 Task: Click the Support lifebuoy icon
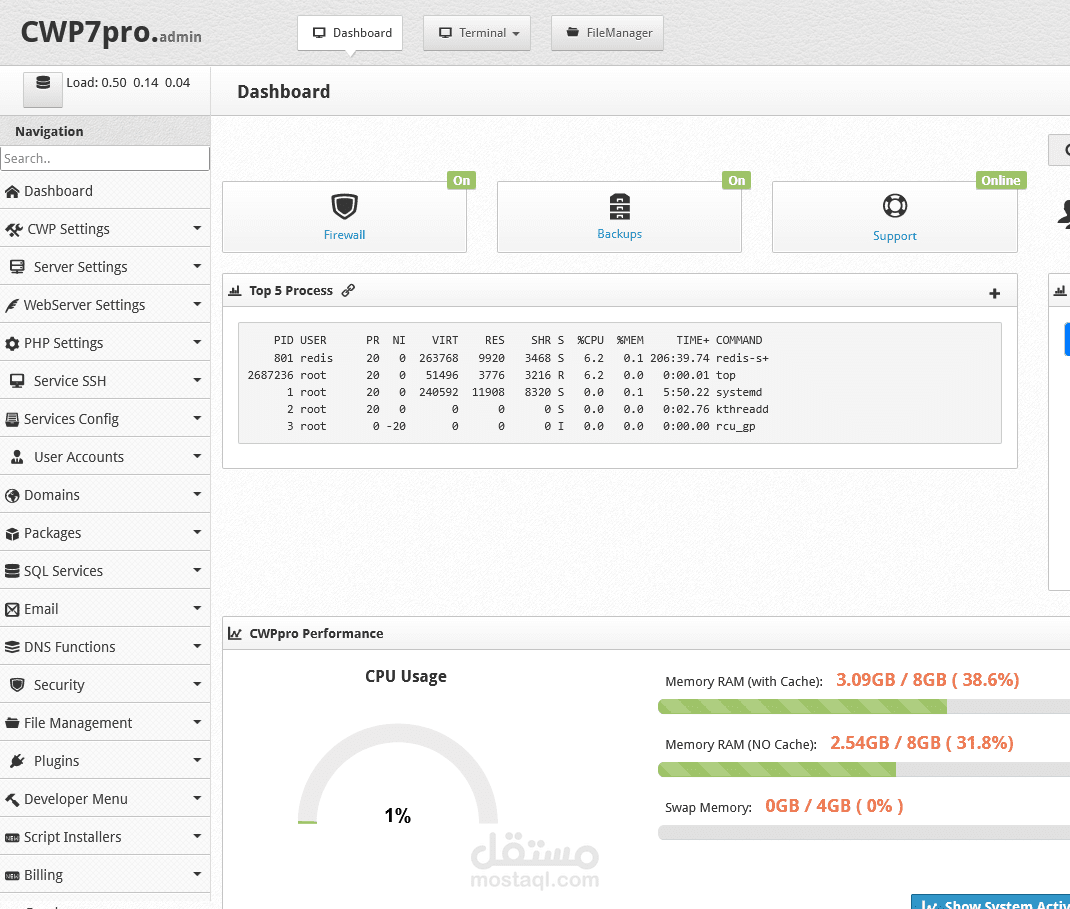(x=895, y=205)
